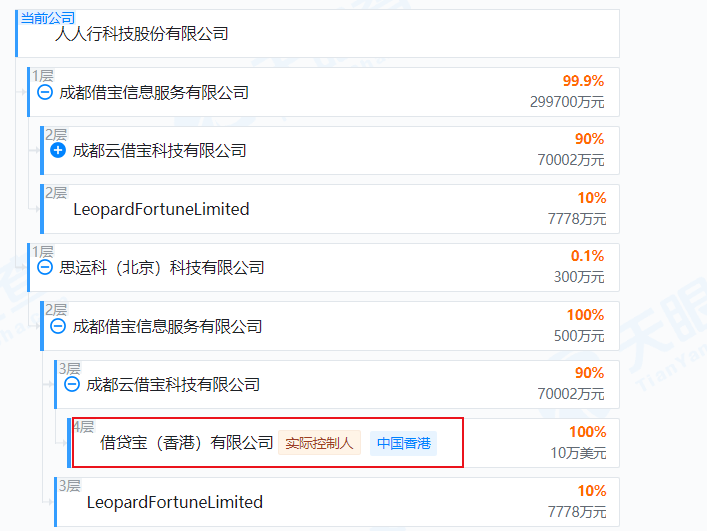Open 人人行科技股份有限公司 company name
The width and height of the screenshot is (707, 531).
pyautogui.click(x=141, y=33)
